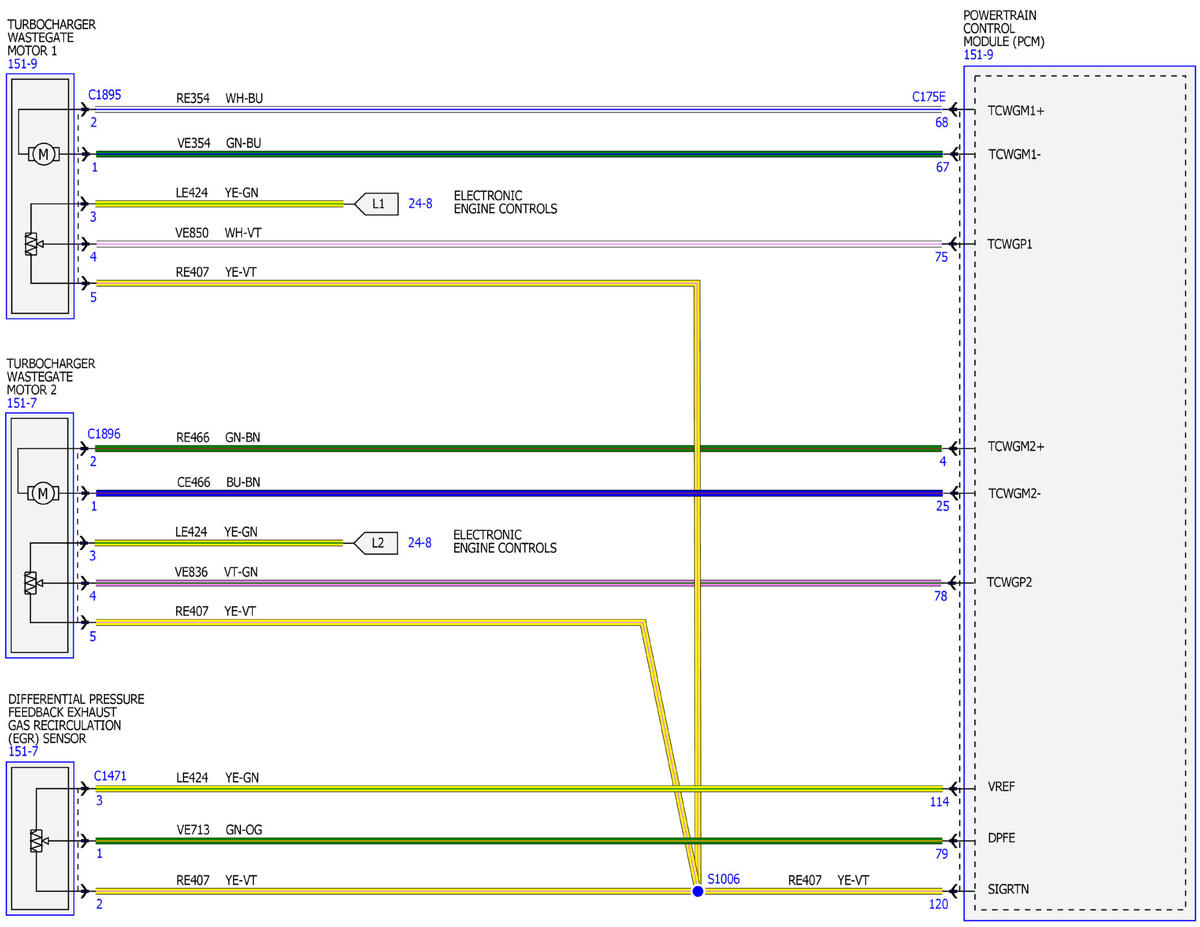The width and height of the screenshot is (1200, 927).
Task: Follow the C175E connector link
Action: (928, 97)
